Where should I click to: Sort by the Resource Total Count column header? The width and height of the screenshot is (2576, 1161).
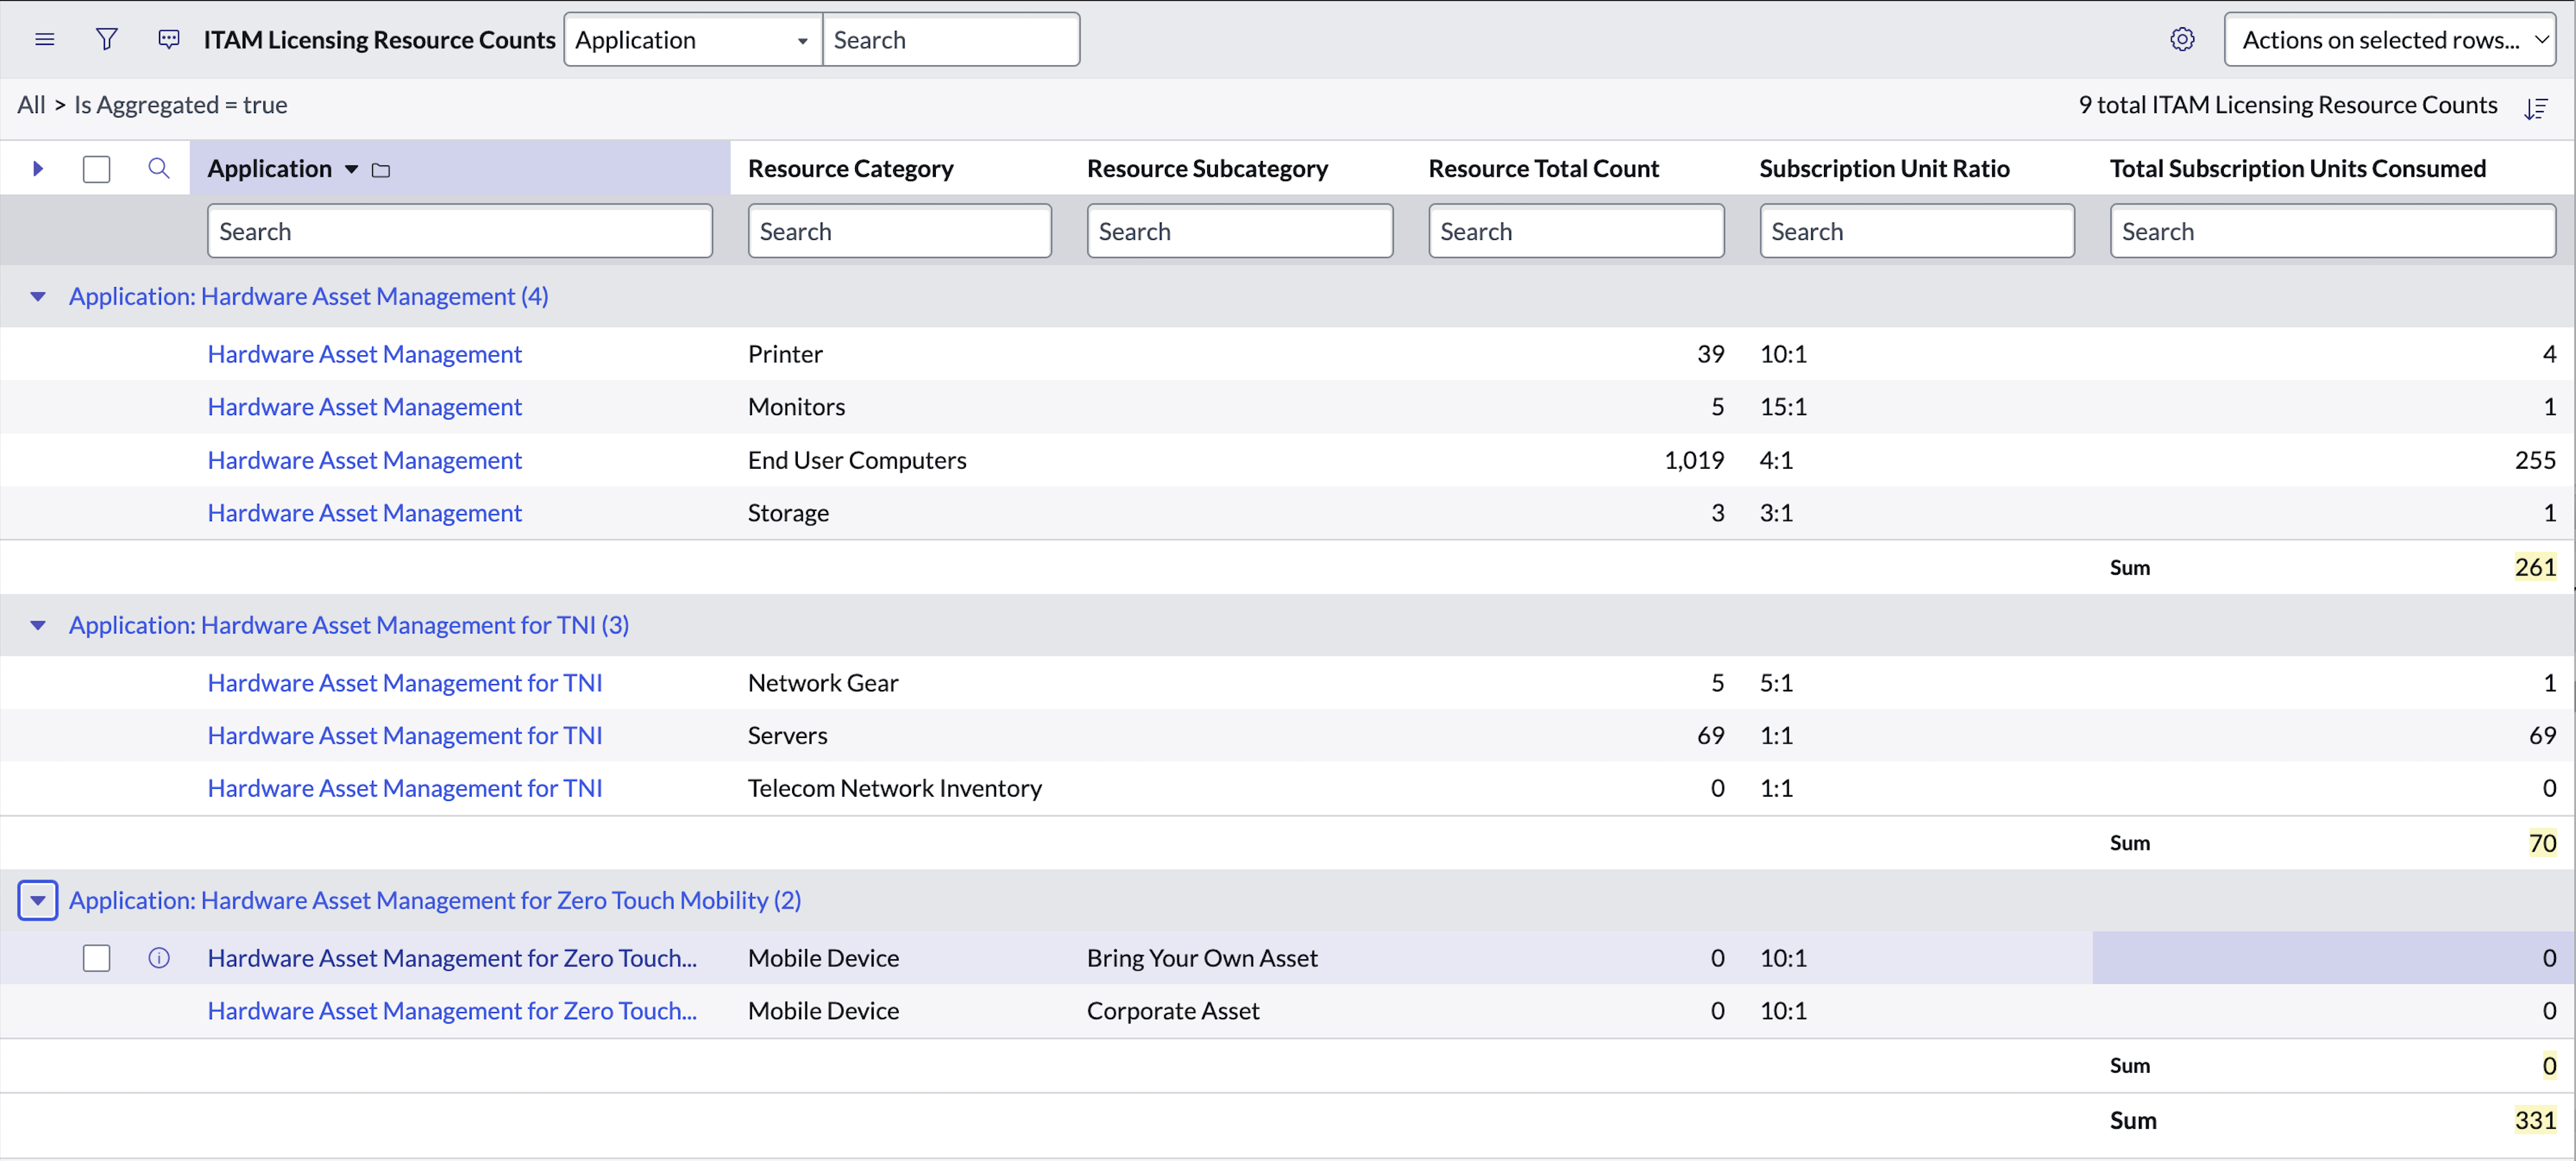coord(1544,169)
